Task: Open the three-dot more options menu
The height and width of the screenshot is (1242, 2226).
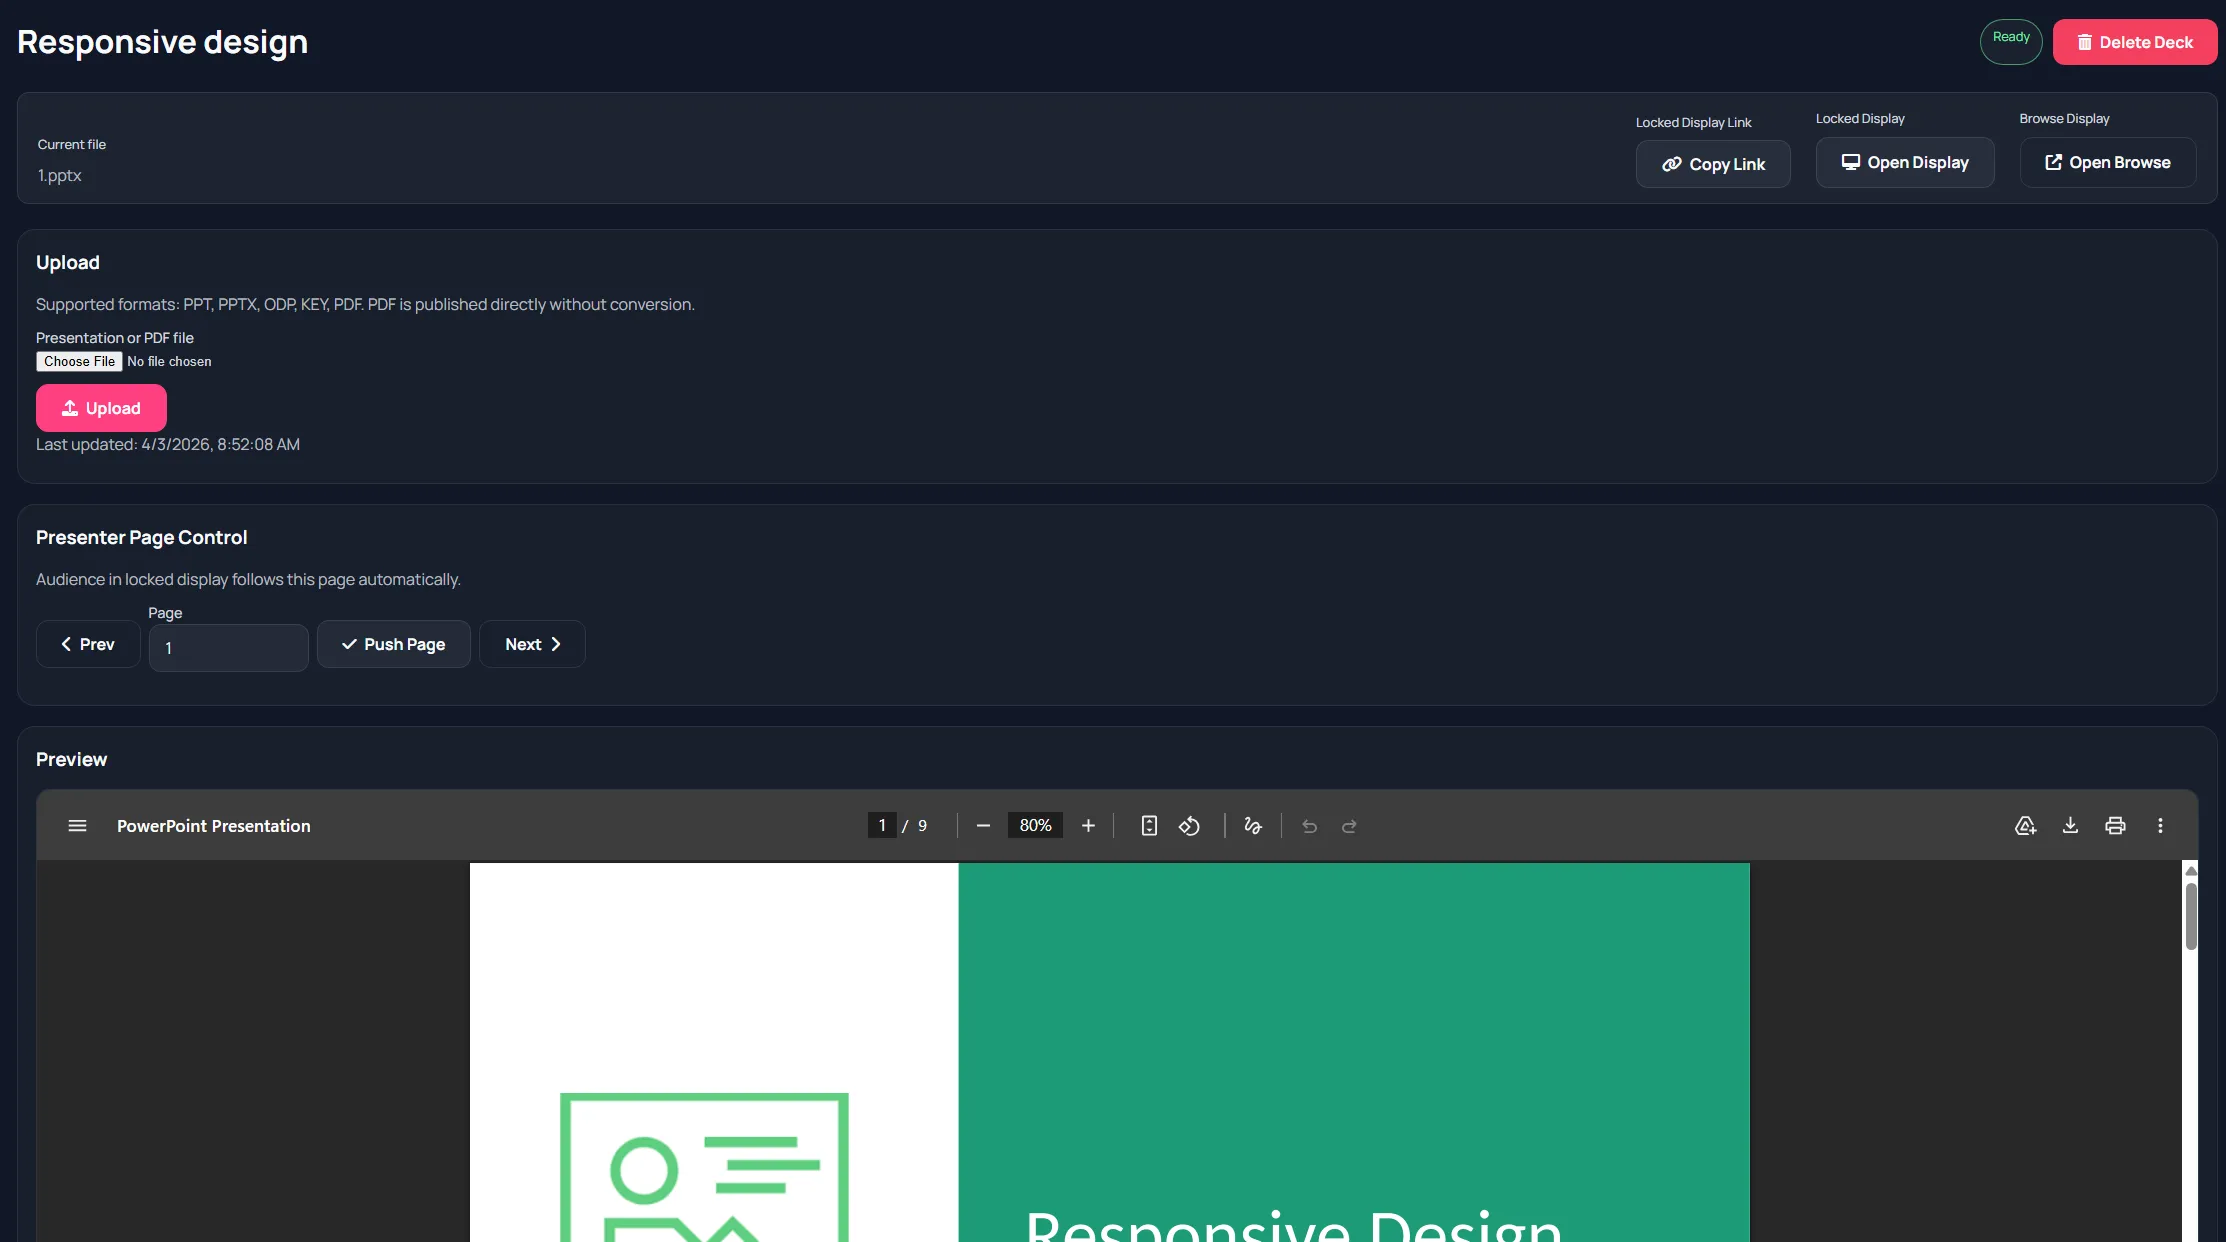Action: coord(2160,826)
